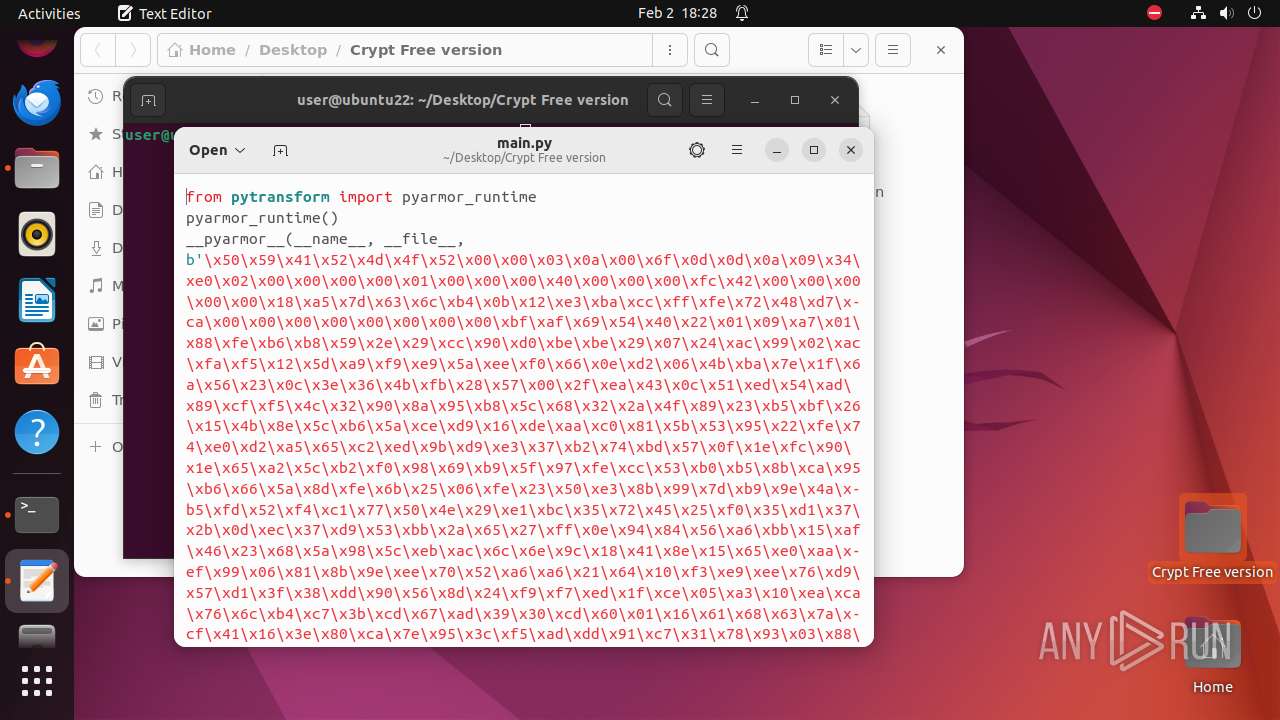The image size is (1280, 720).
Task: Open Recent in Files sidebar
Action: 105,96
